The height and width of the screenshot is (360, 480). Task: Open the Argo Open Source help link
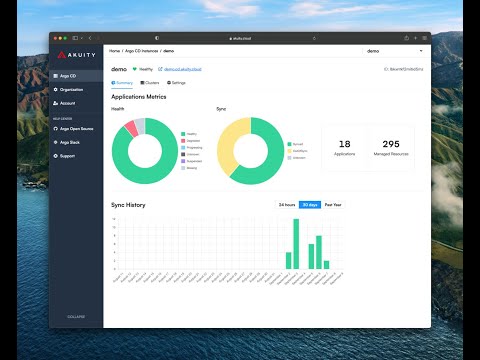coord(76,129)
